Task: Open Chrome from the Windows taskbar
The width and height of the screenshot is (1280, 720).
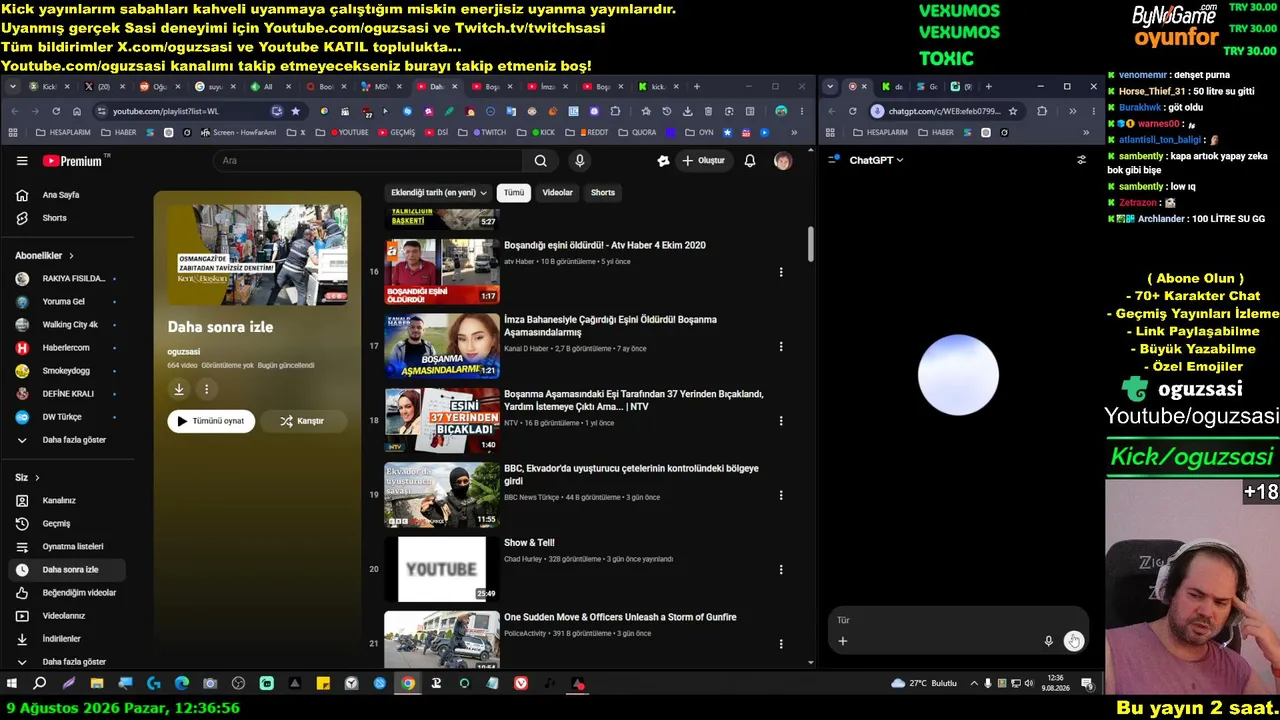Action: click(x=408, y=684)
